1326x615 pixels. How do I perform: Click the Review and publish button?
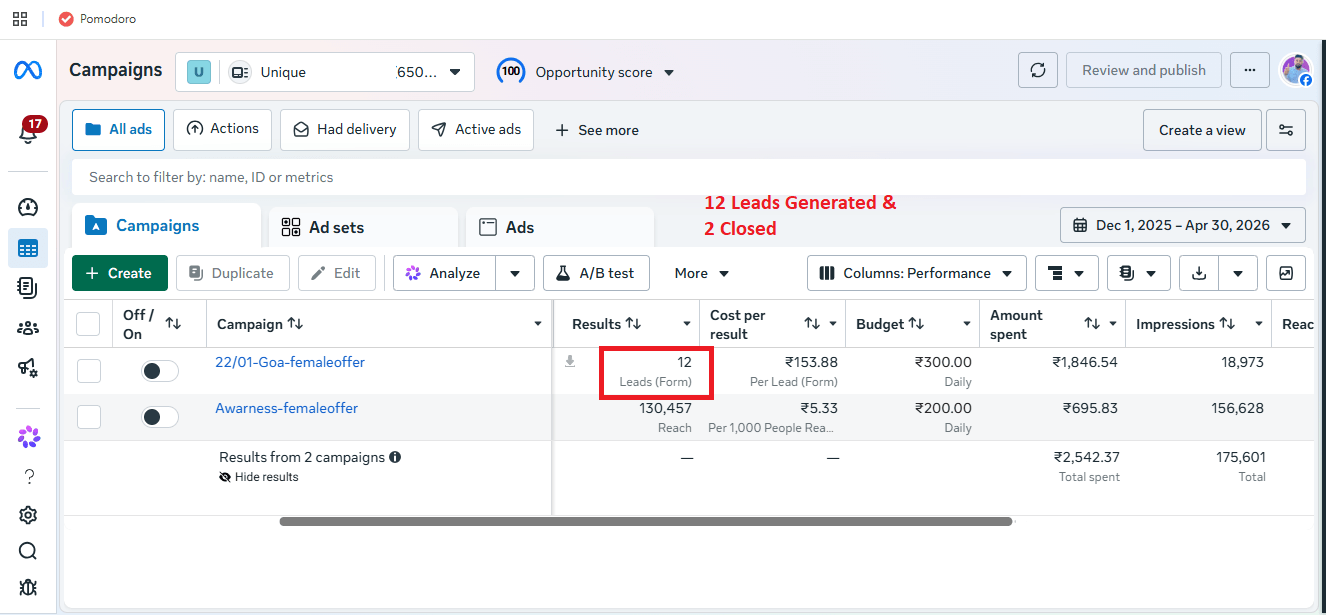pos(1144,70)
